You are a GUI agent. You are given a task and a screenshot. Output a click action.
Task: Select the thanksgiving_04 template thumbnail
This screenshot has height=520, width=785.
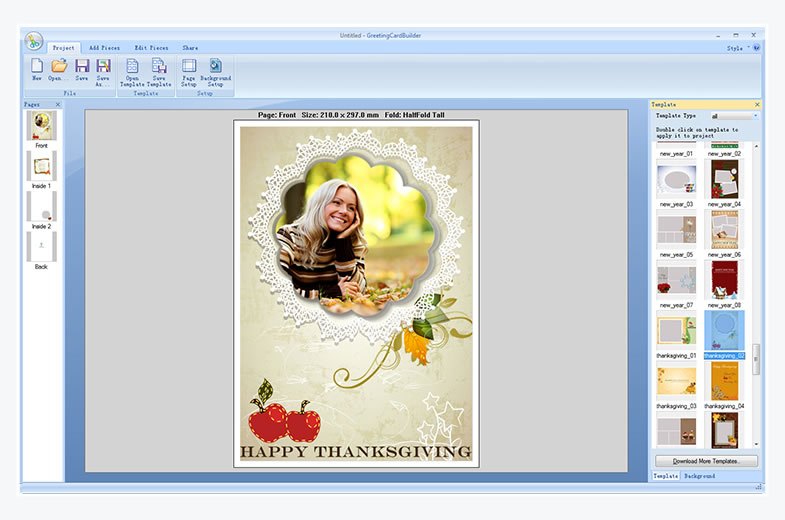click(725, 381)
